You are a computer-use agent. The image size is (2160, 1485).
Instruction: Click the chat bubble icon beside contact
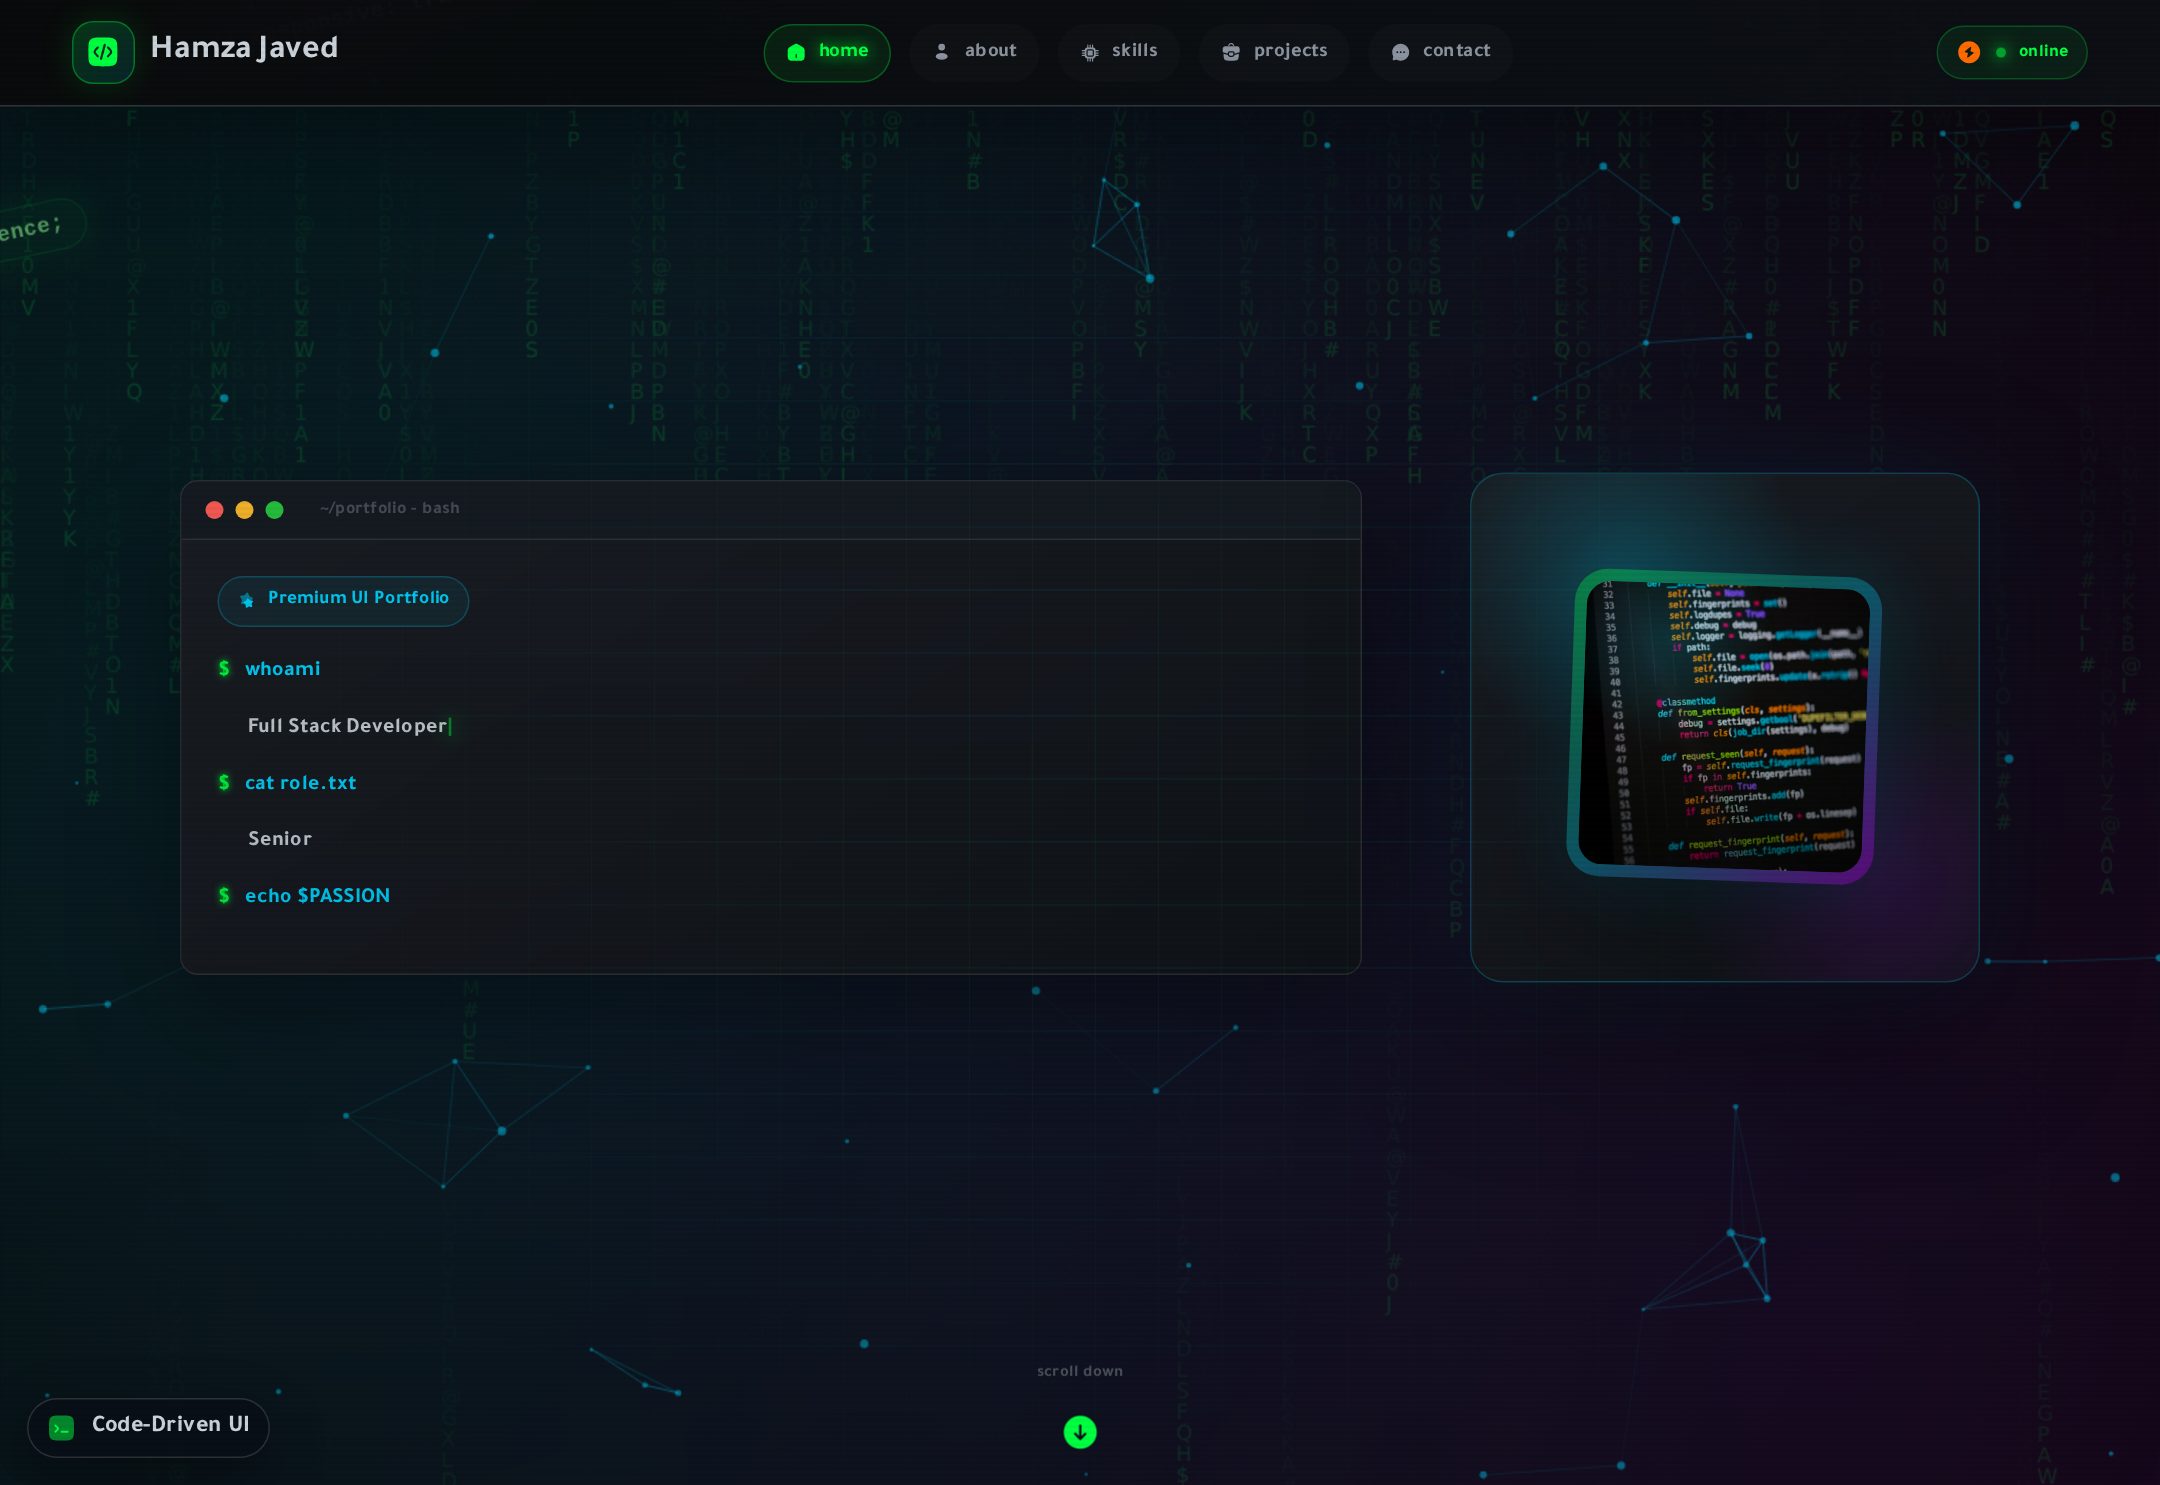point(1401,52)
